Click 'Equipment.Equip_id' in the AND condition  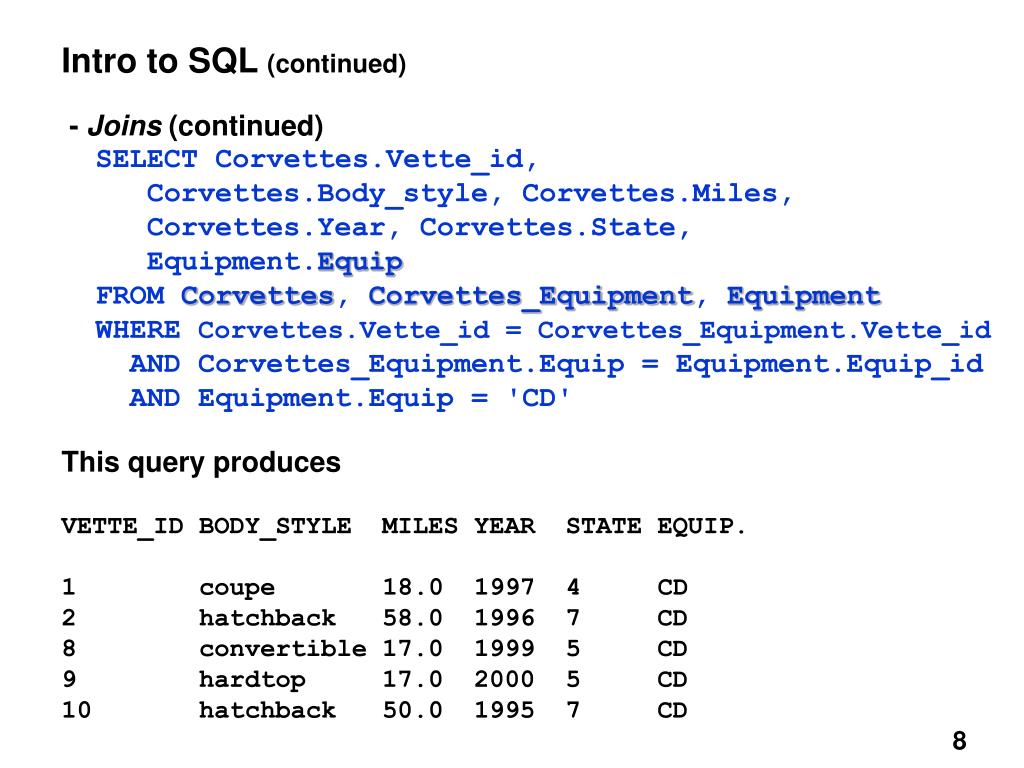coord(829,365)
